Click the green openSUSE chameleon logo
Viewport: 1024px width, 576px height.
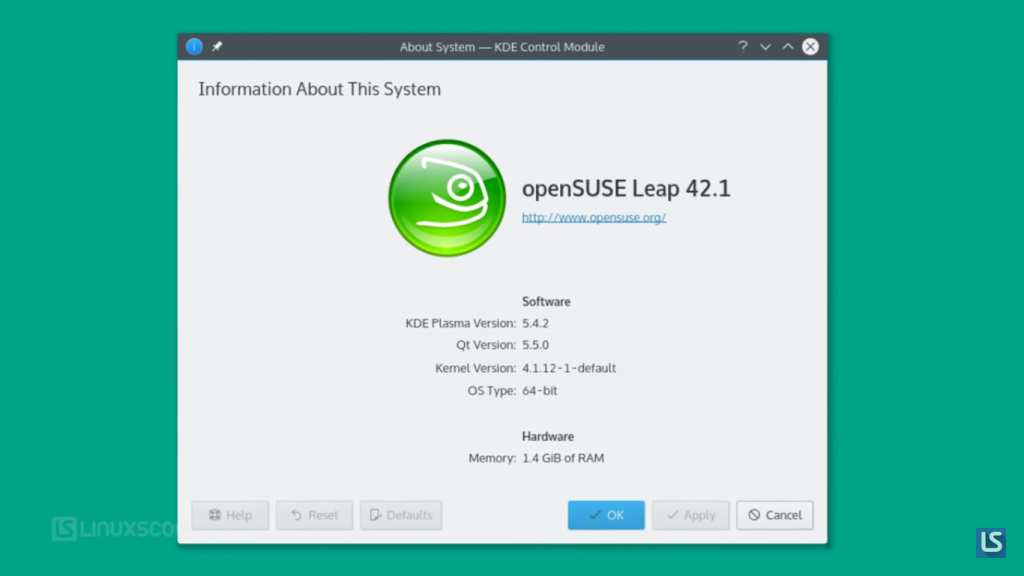coord(447,198)
